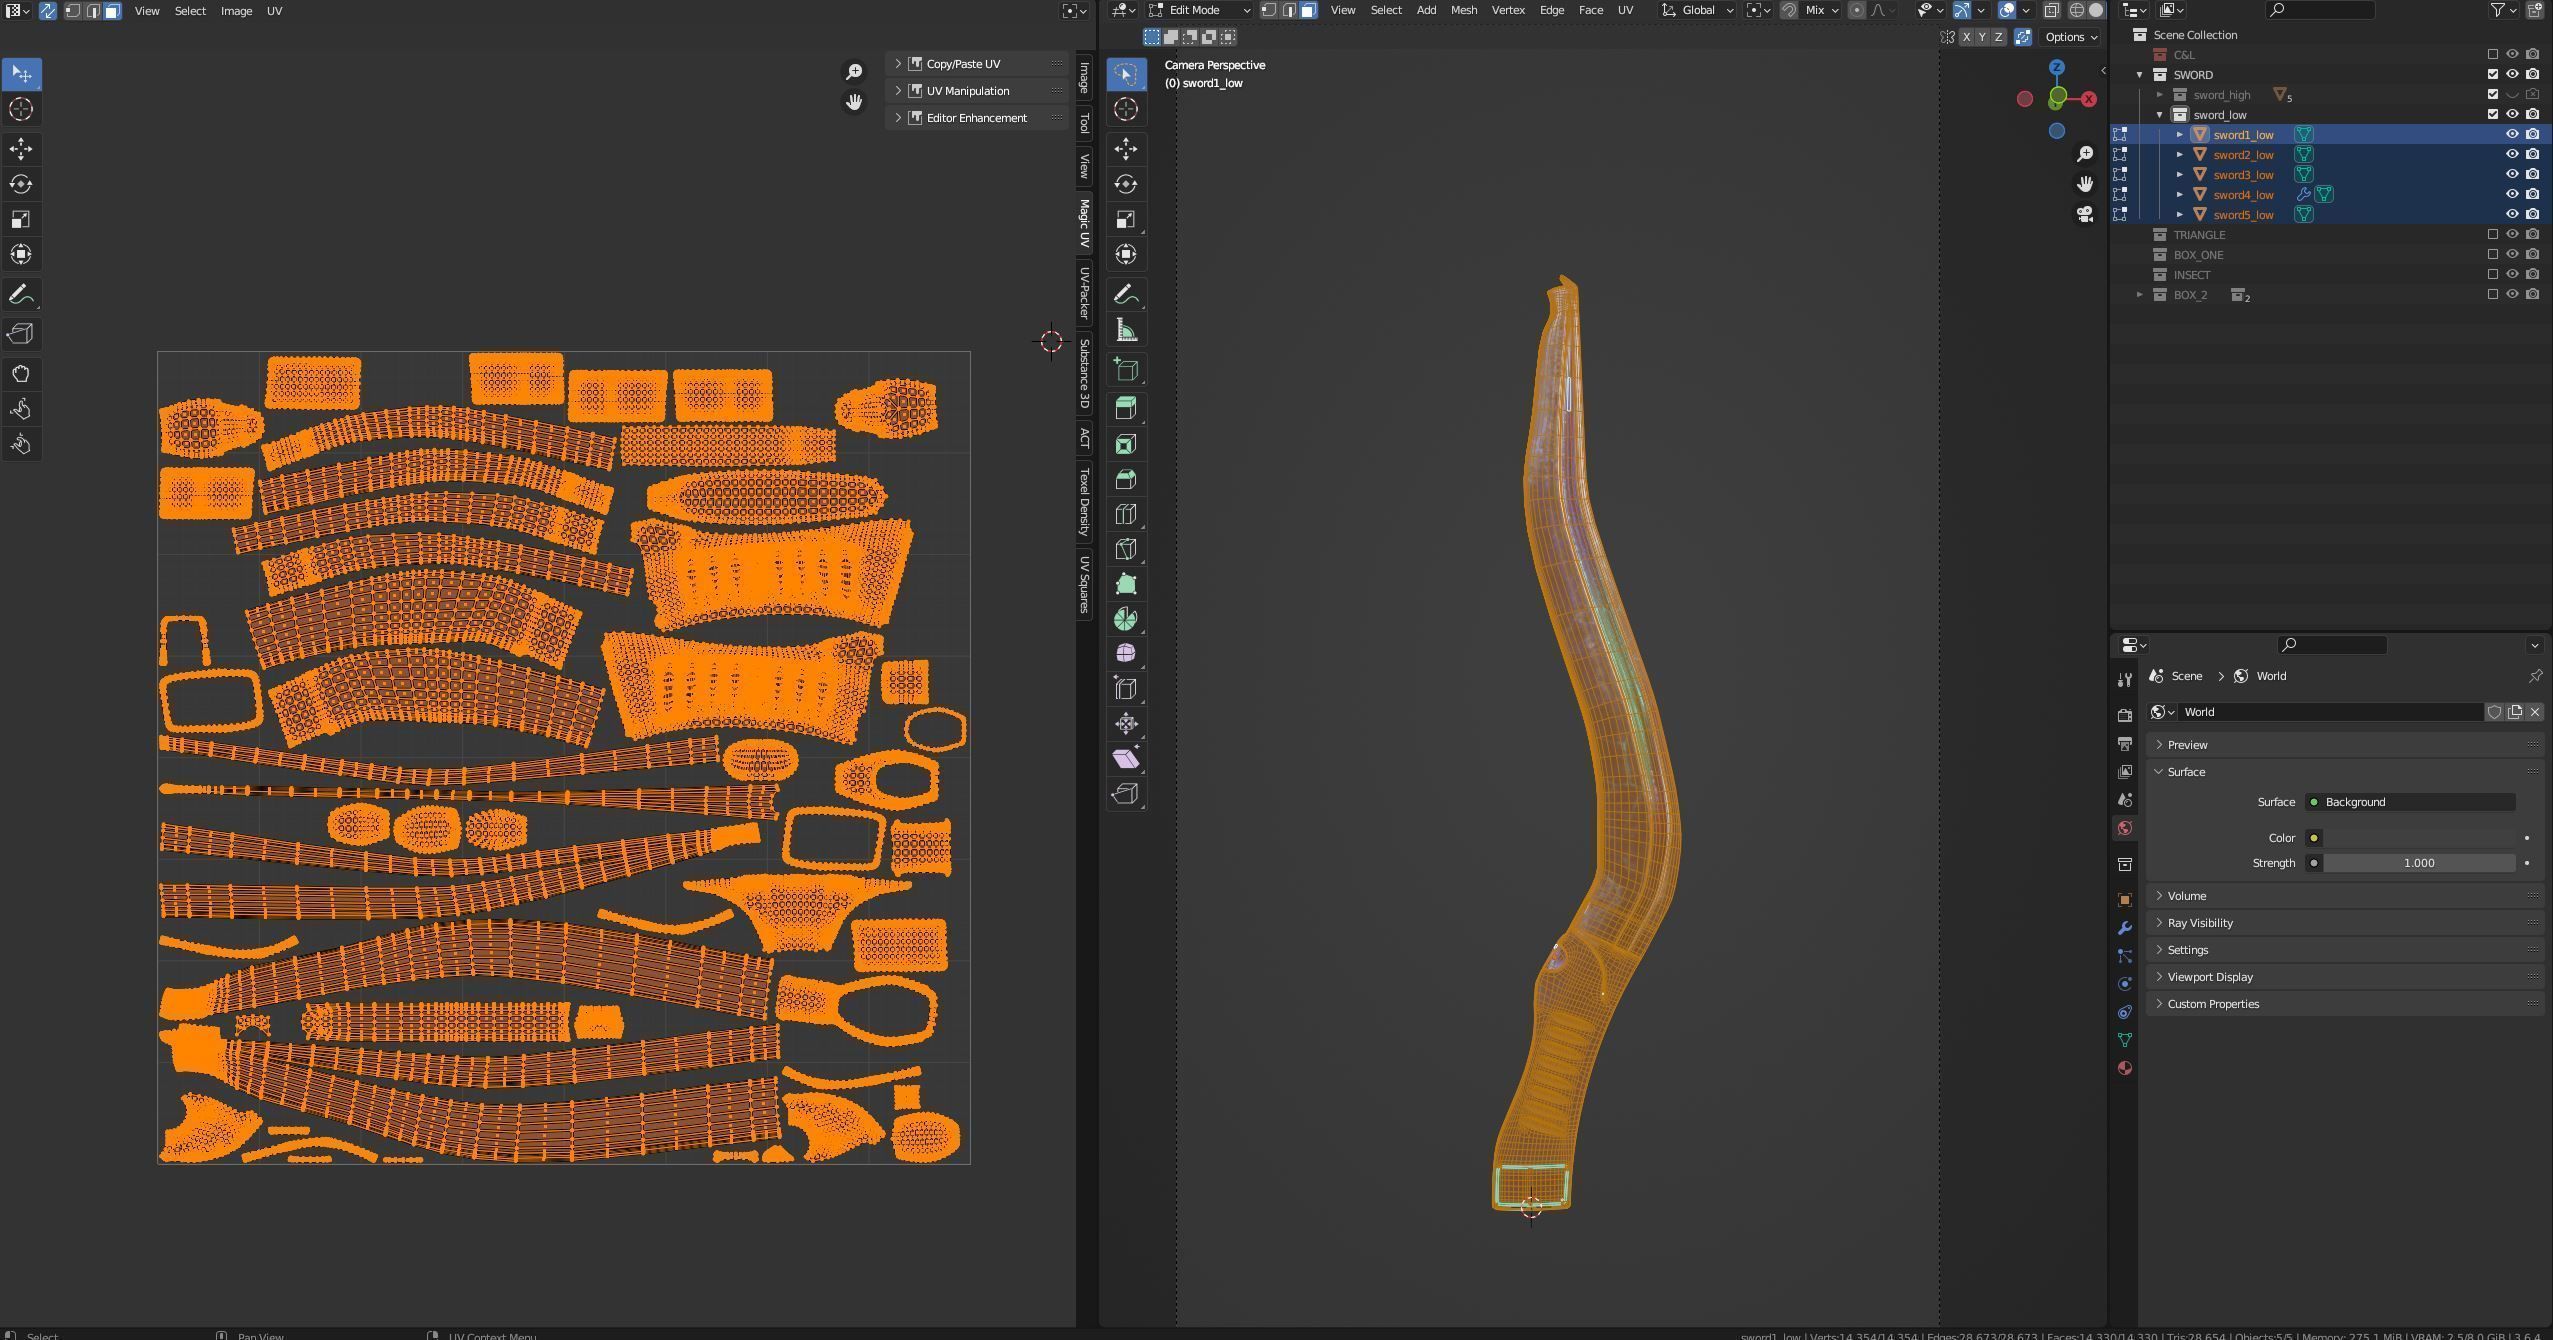Open the UV Squares sidebar tab

tap(1084, 584)
